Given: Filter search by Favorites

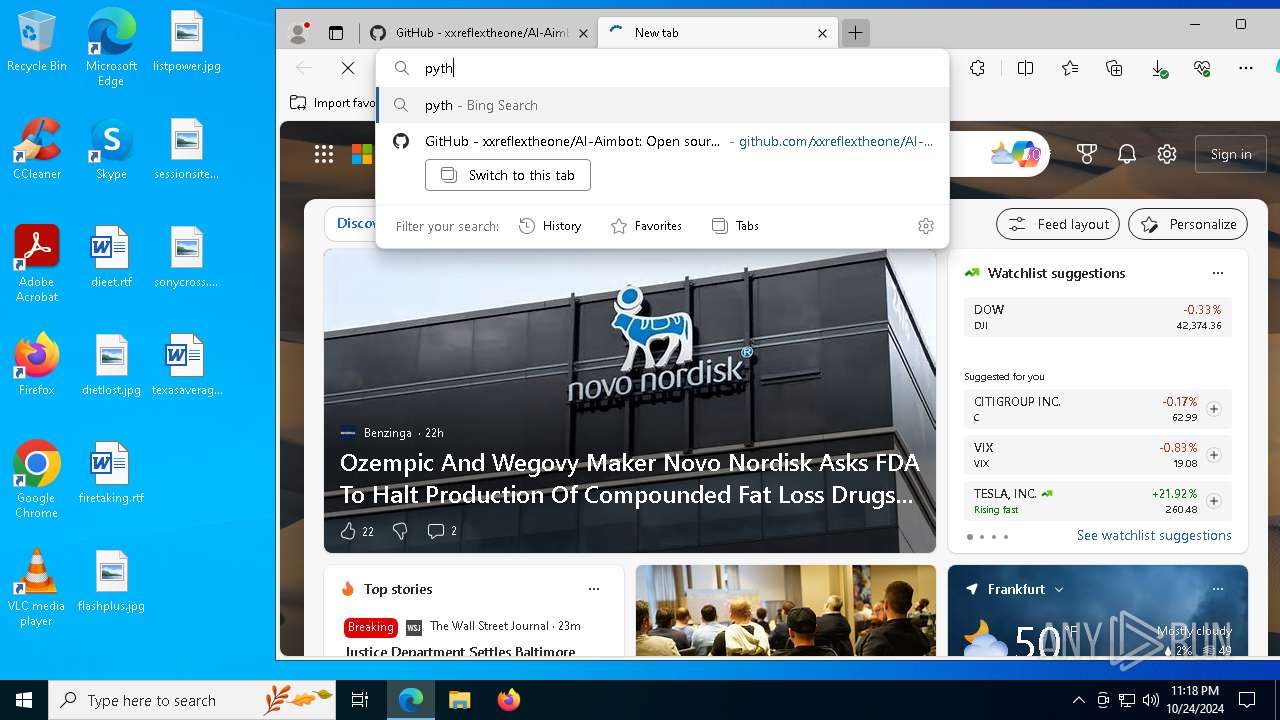Looking at the screenshot, I should (x=646, y=226).
